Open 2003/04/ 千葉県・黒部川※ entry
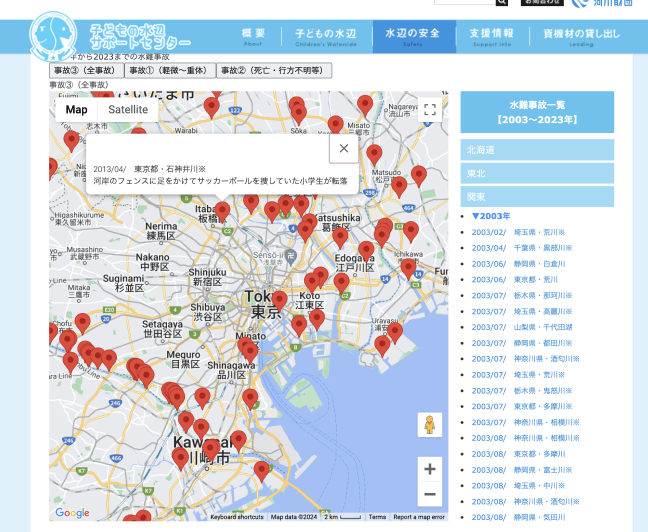Image resolution: width=648 pixels, height=532 pixels. click(x=522, y=248)
